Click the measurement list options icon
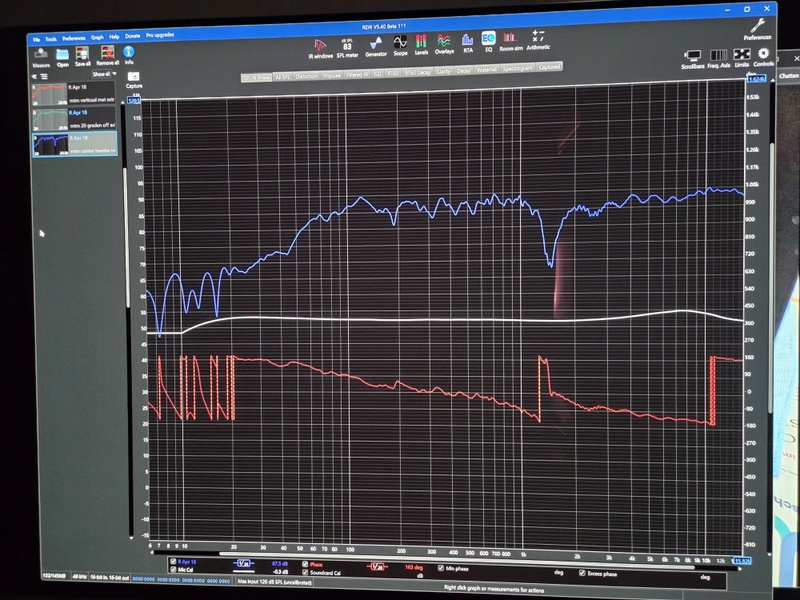This screenshot has height=600, width=800. pyautogui.click(x=44, y=77)
